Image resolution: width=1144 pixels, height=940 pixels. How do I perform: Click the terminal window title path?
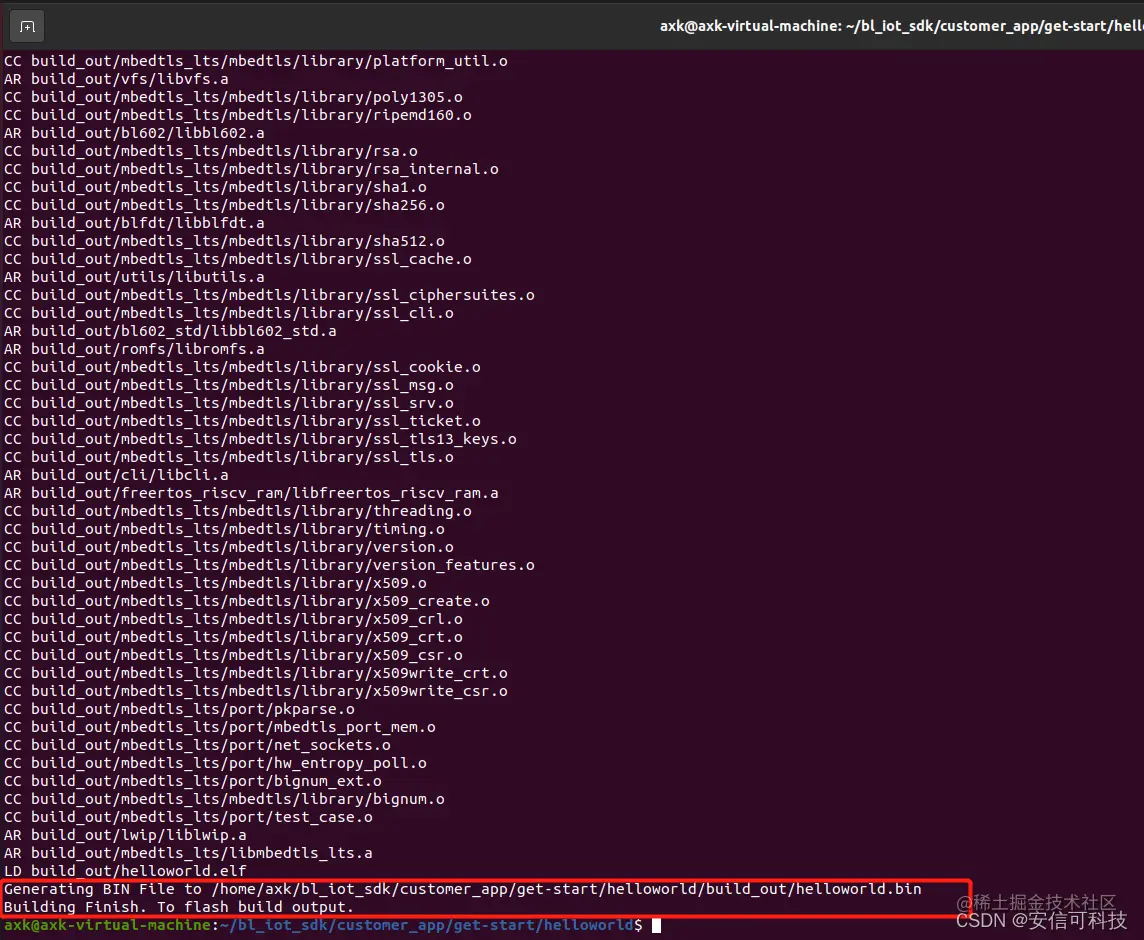(901, 26)
